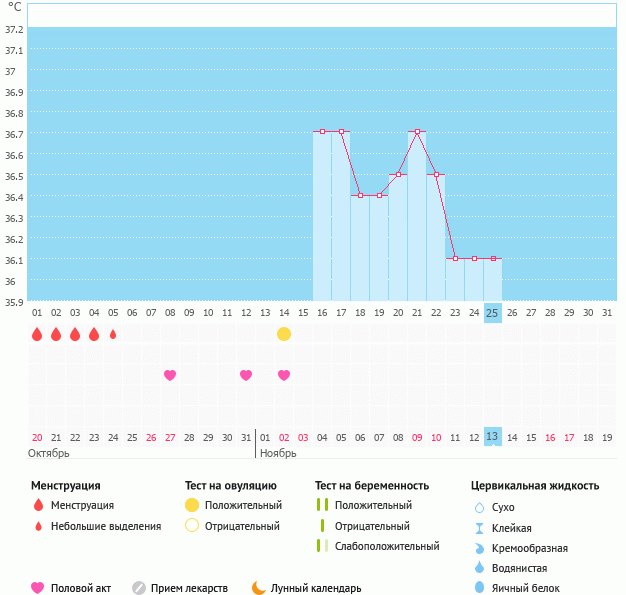Select the temperature point on cycle day 16
The width and height of the screenshot is (626, 595).
point(322,131)
